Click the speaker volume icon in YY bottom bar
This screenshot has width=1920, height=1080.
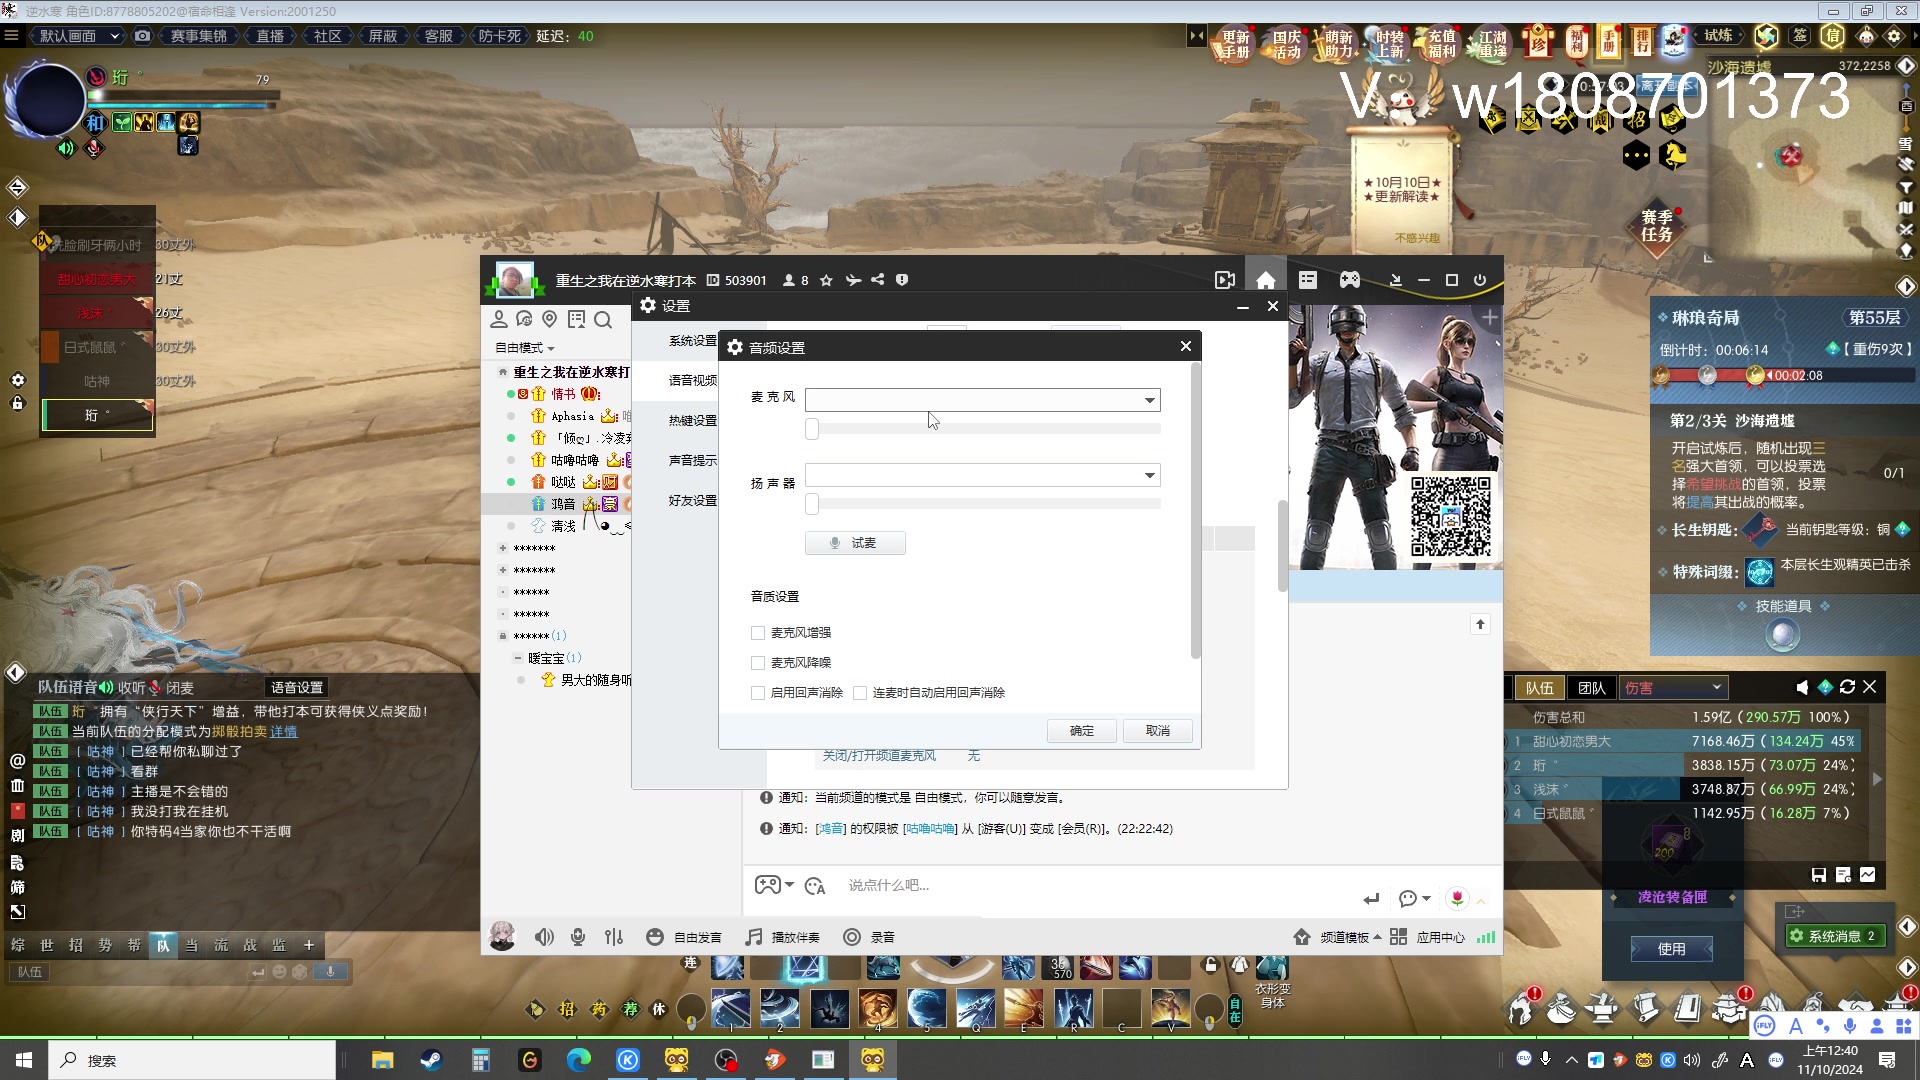tap(544, 937)
